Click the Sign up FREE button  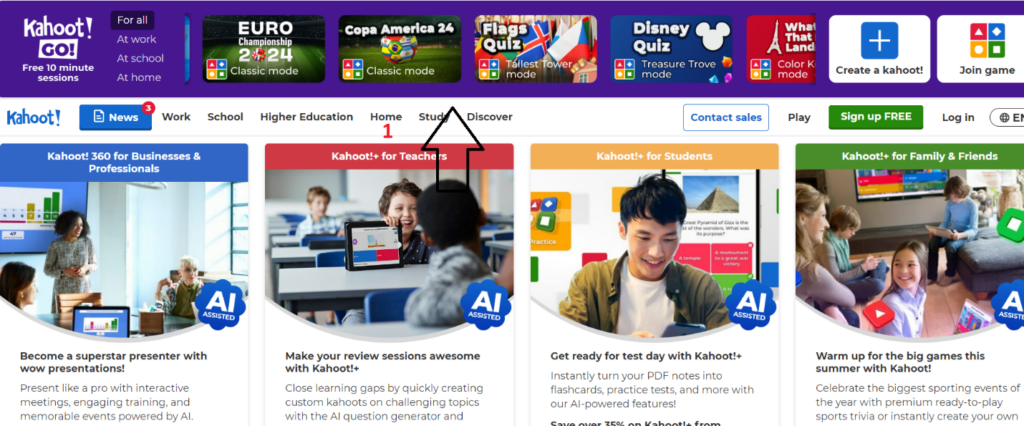click(x=876, y=117)
